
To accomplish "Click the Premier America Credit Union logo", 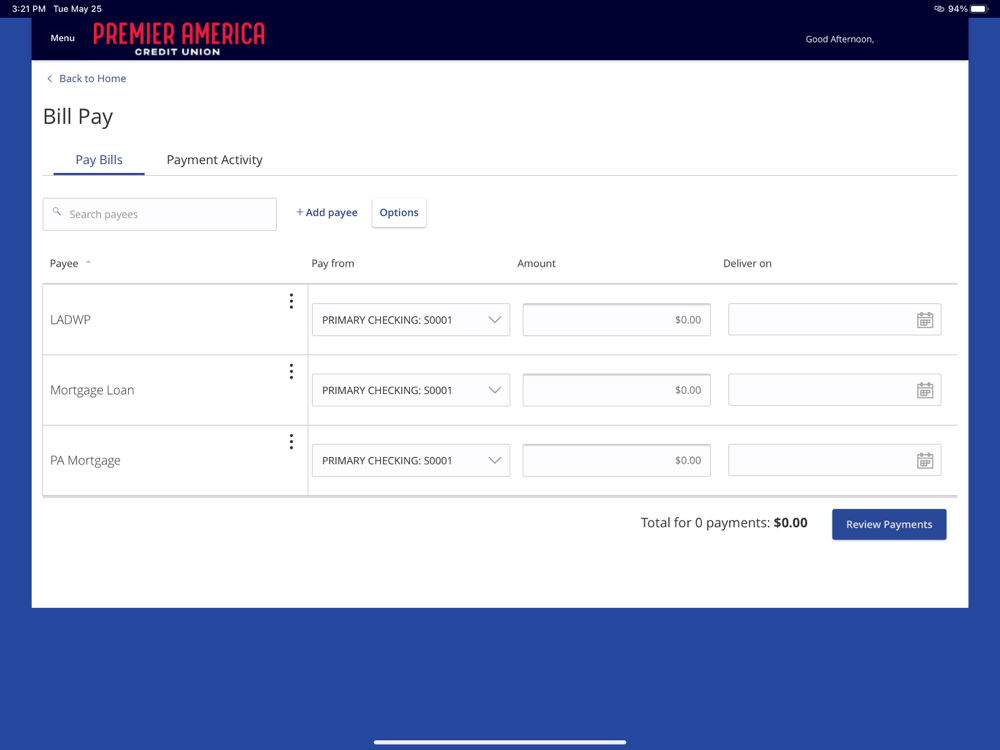I will [179, 38].
